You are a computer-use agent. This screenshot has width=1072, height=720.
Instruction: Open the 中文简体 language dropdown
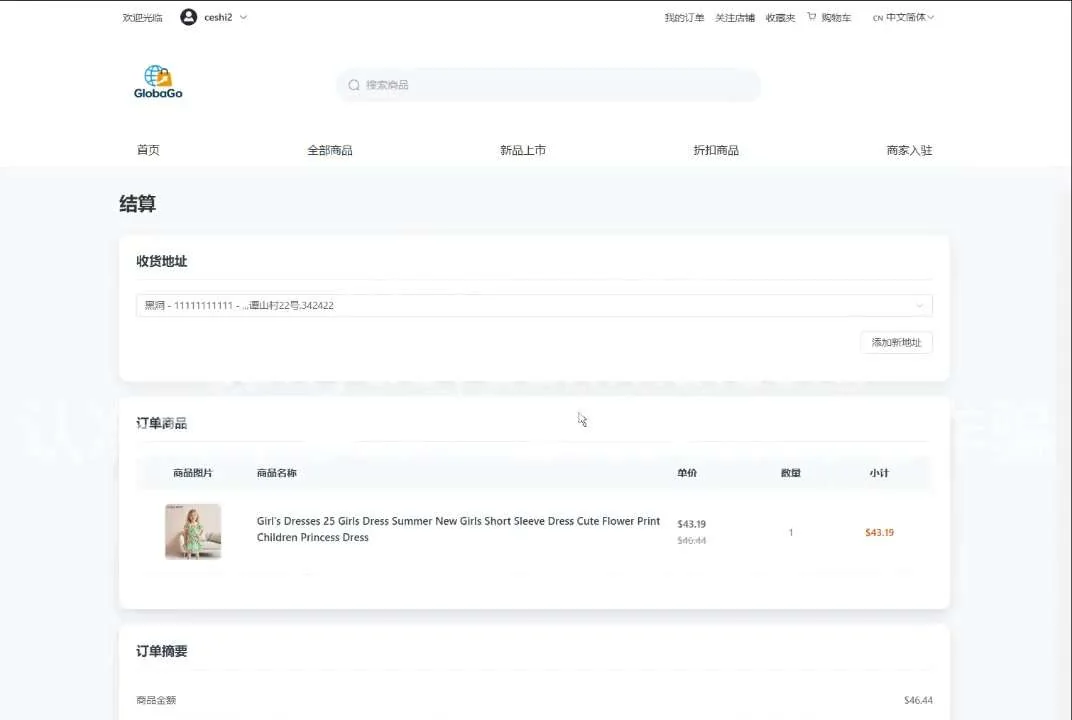click(904, 17)
